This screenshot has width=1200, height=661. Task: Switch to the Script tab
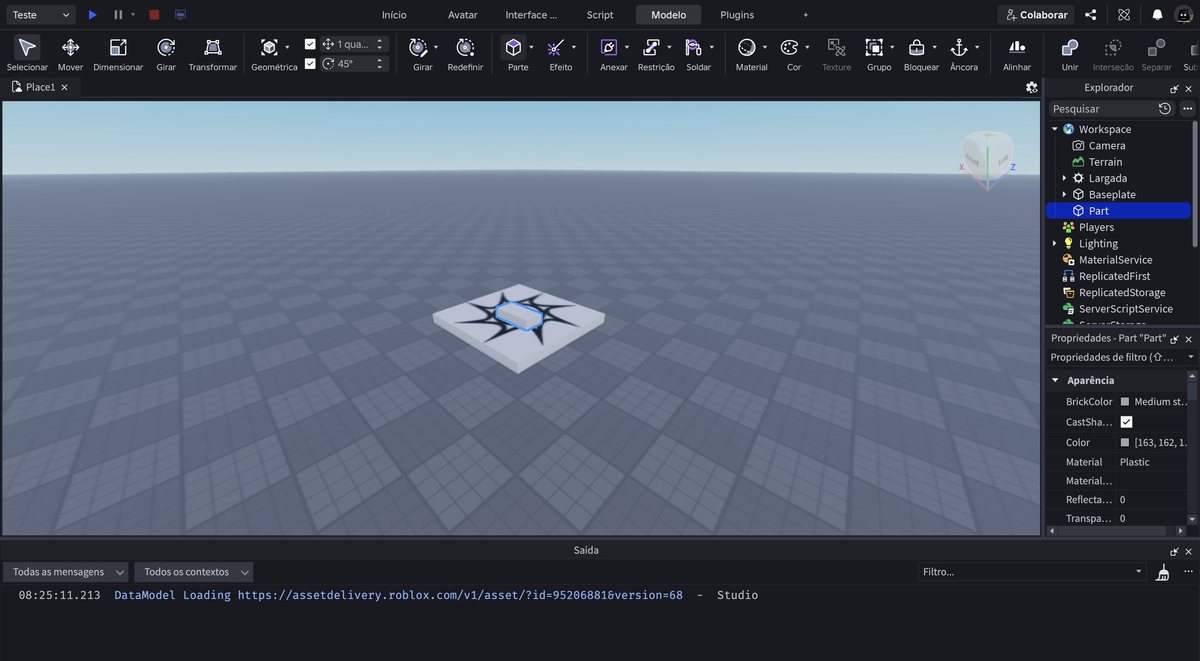point(600,15)
